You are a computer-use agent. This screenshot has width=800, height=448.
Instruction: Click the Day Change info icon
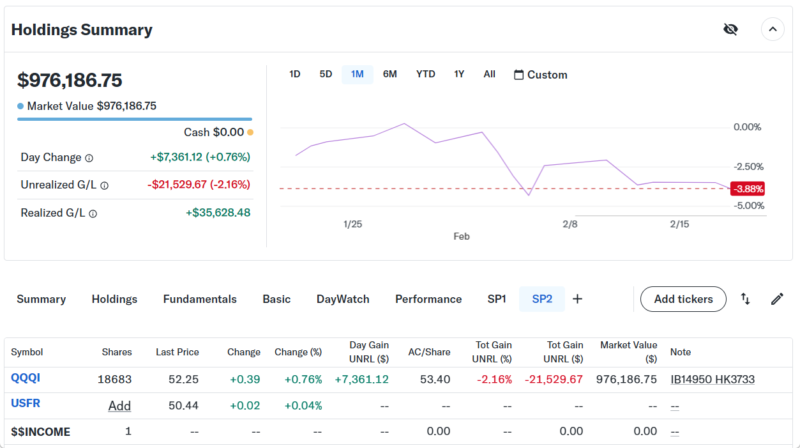tap(89, 158)
